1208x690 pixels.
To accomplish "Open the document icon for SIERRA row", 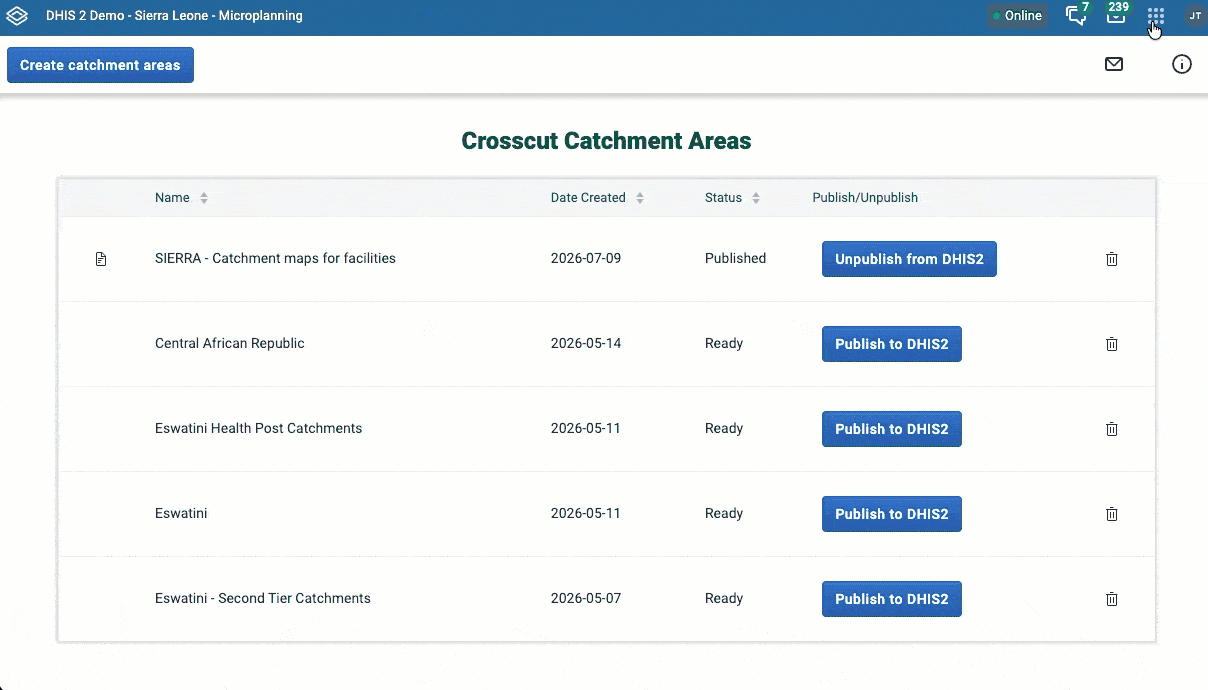I will (100, 259).
